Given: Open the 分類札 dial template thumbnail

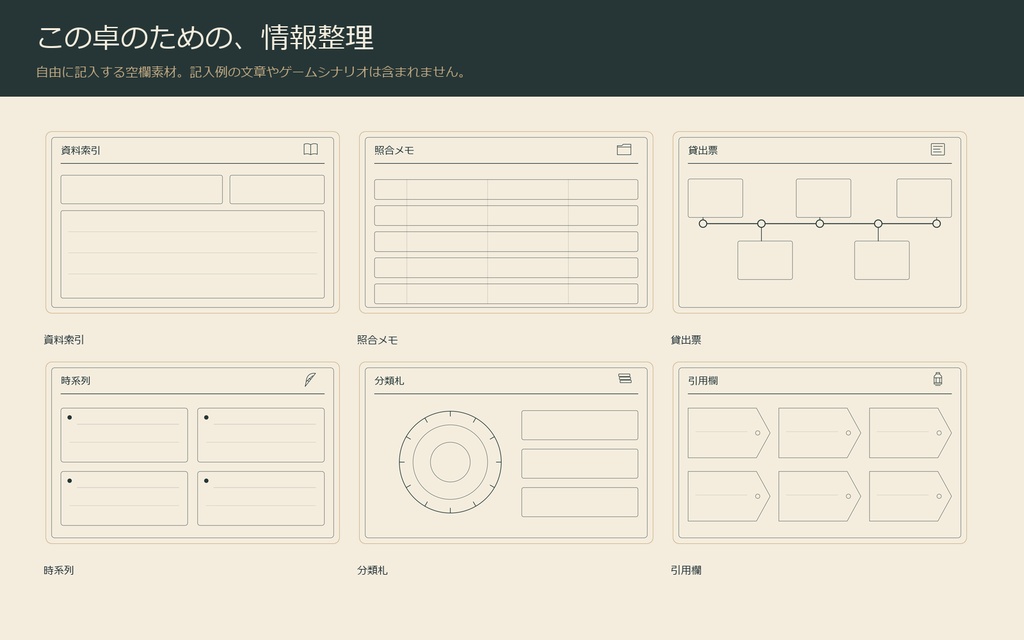Looking at the screenshot, I should pos(506,453).
